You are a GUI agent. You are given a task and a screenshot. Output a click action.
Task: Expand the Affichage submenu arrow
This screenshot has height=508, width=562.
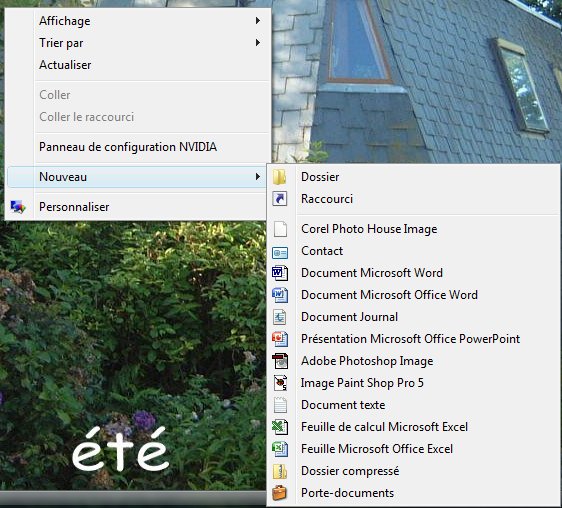point(257,21)
